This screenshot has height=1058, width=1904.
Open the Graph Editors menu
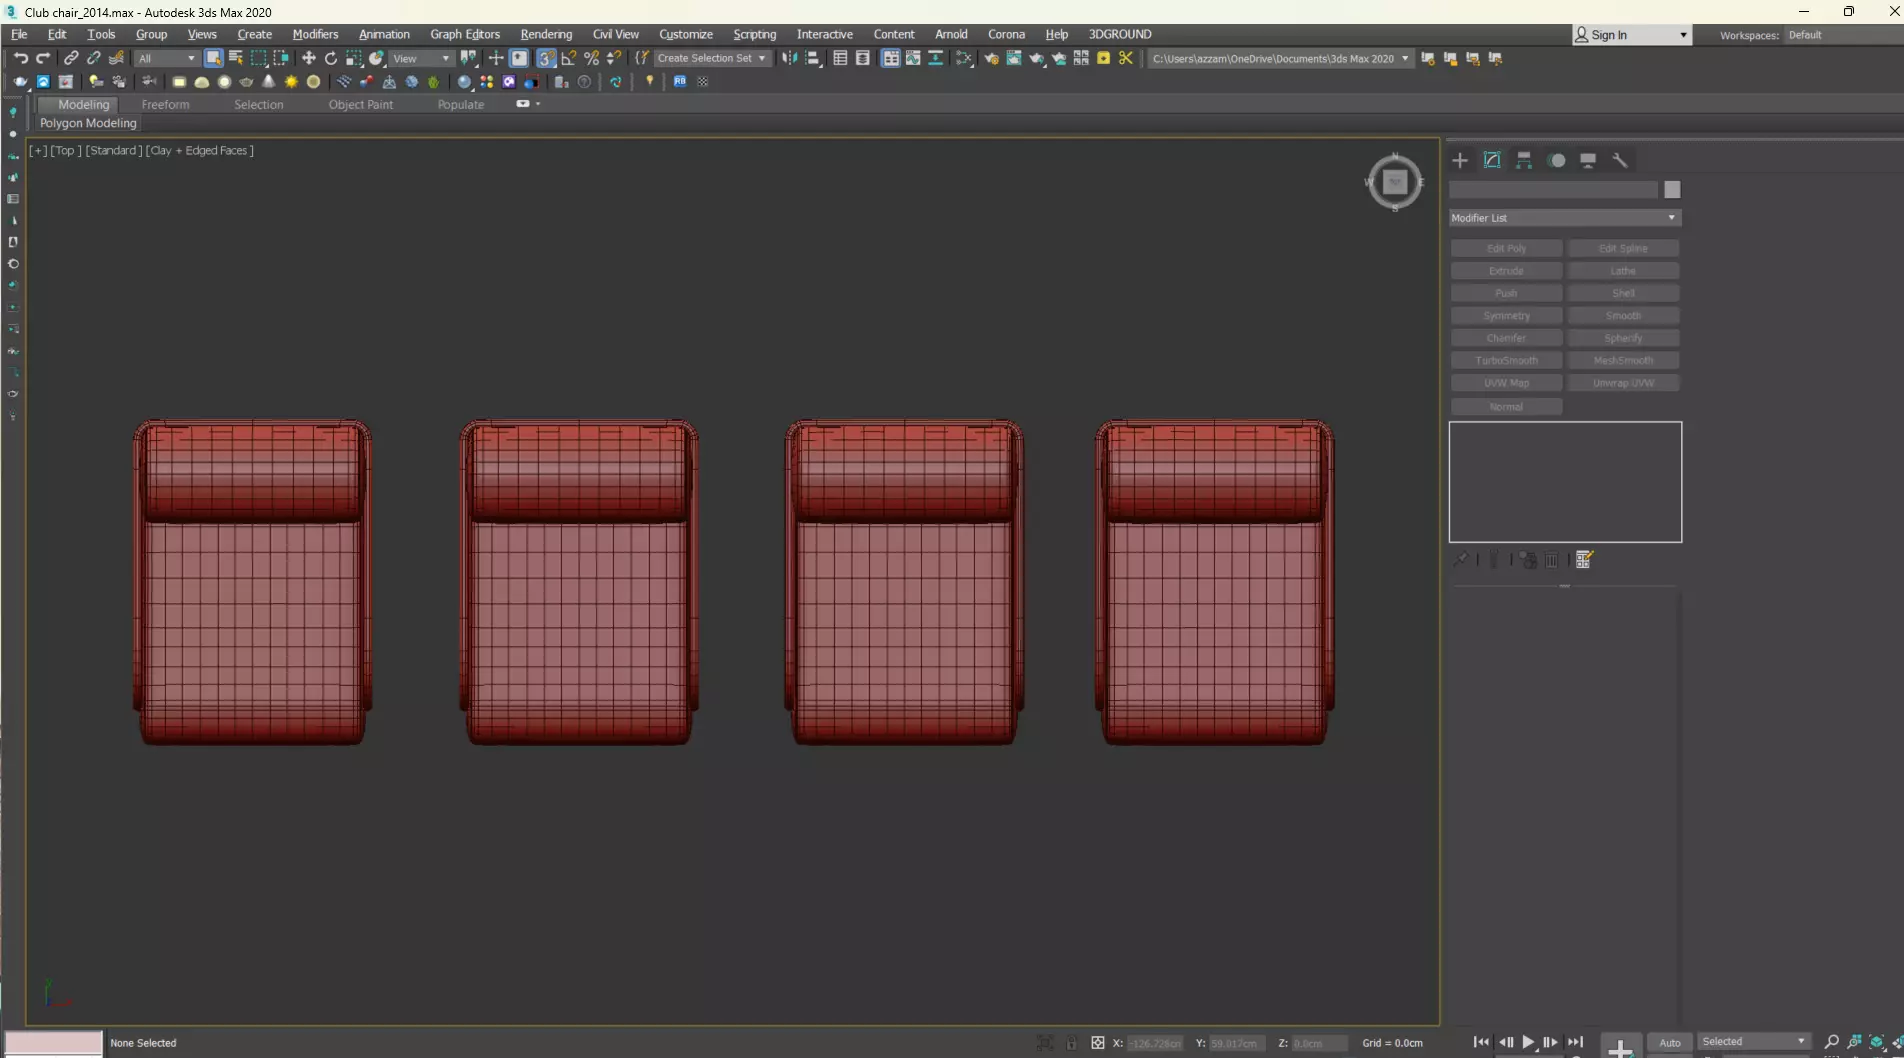pyautogui.click(x=465, y=34)
